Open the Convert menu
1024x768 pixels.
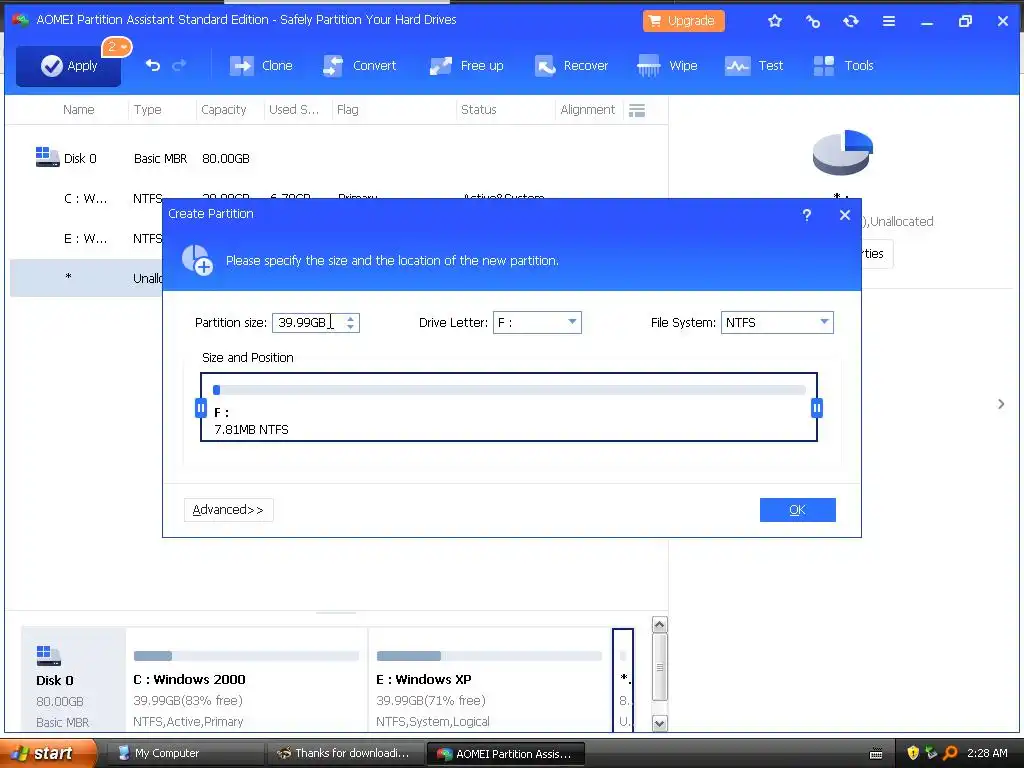[x=360, y=65]
